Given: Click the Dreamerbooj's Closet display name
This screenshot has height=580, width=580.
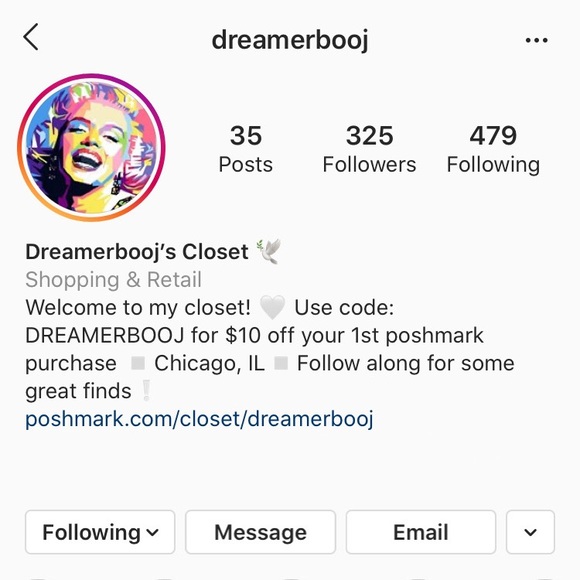Looking at the screenshot, I should tap(137, 252).
